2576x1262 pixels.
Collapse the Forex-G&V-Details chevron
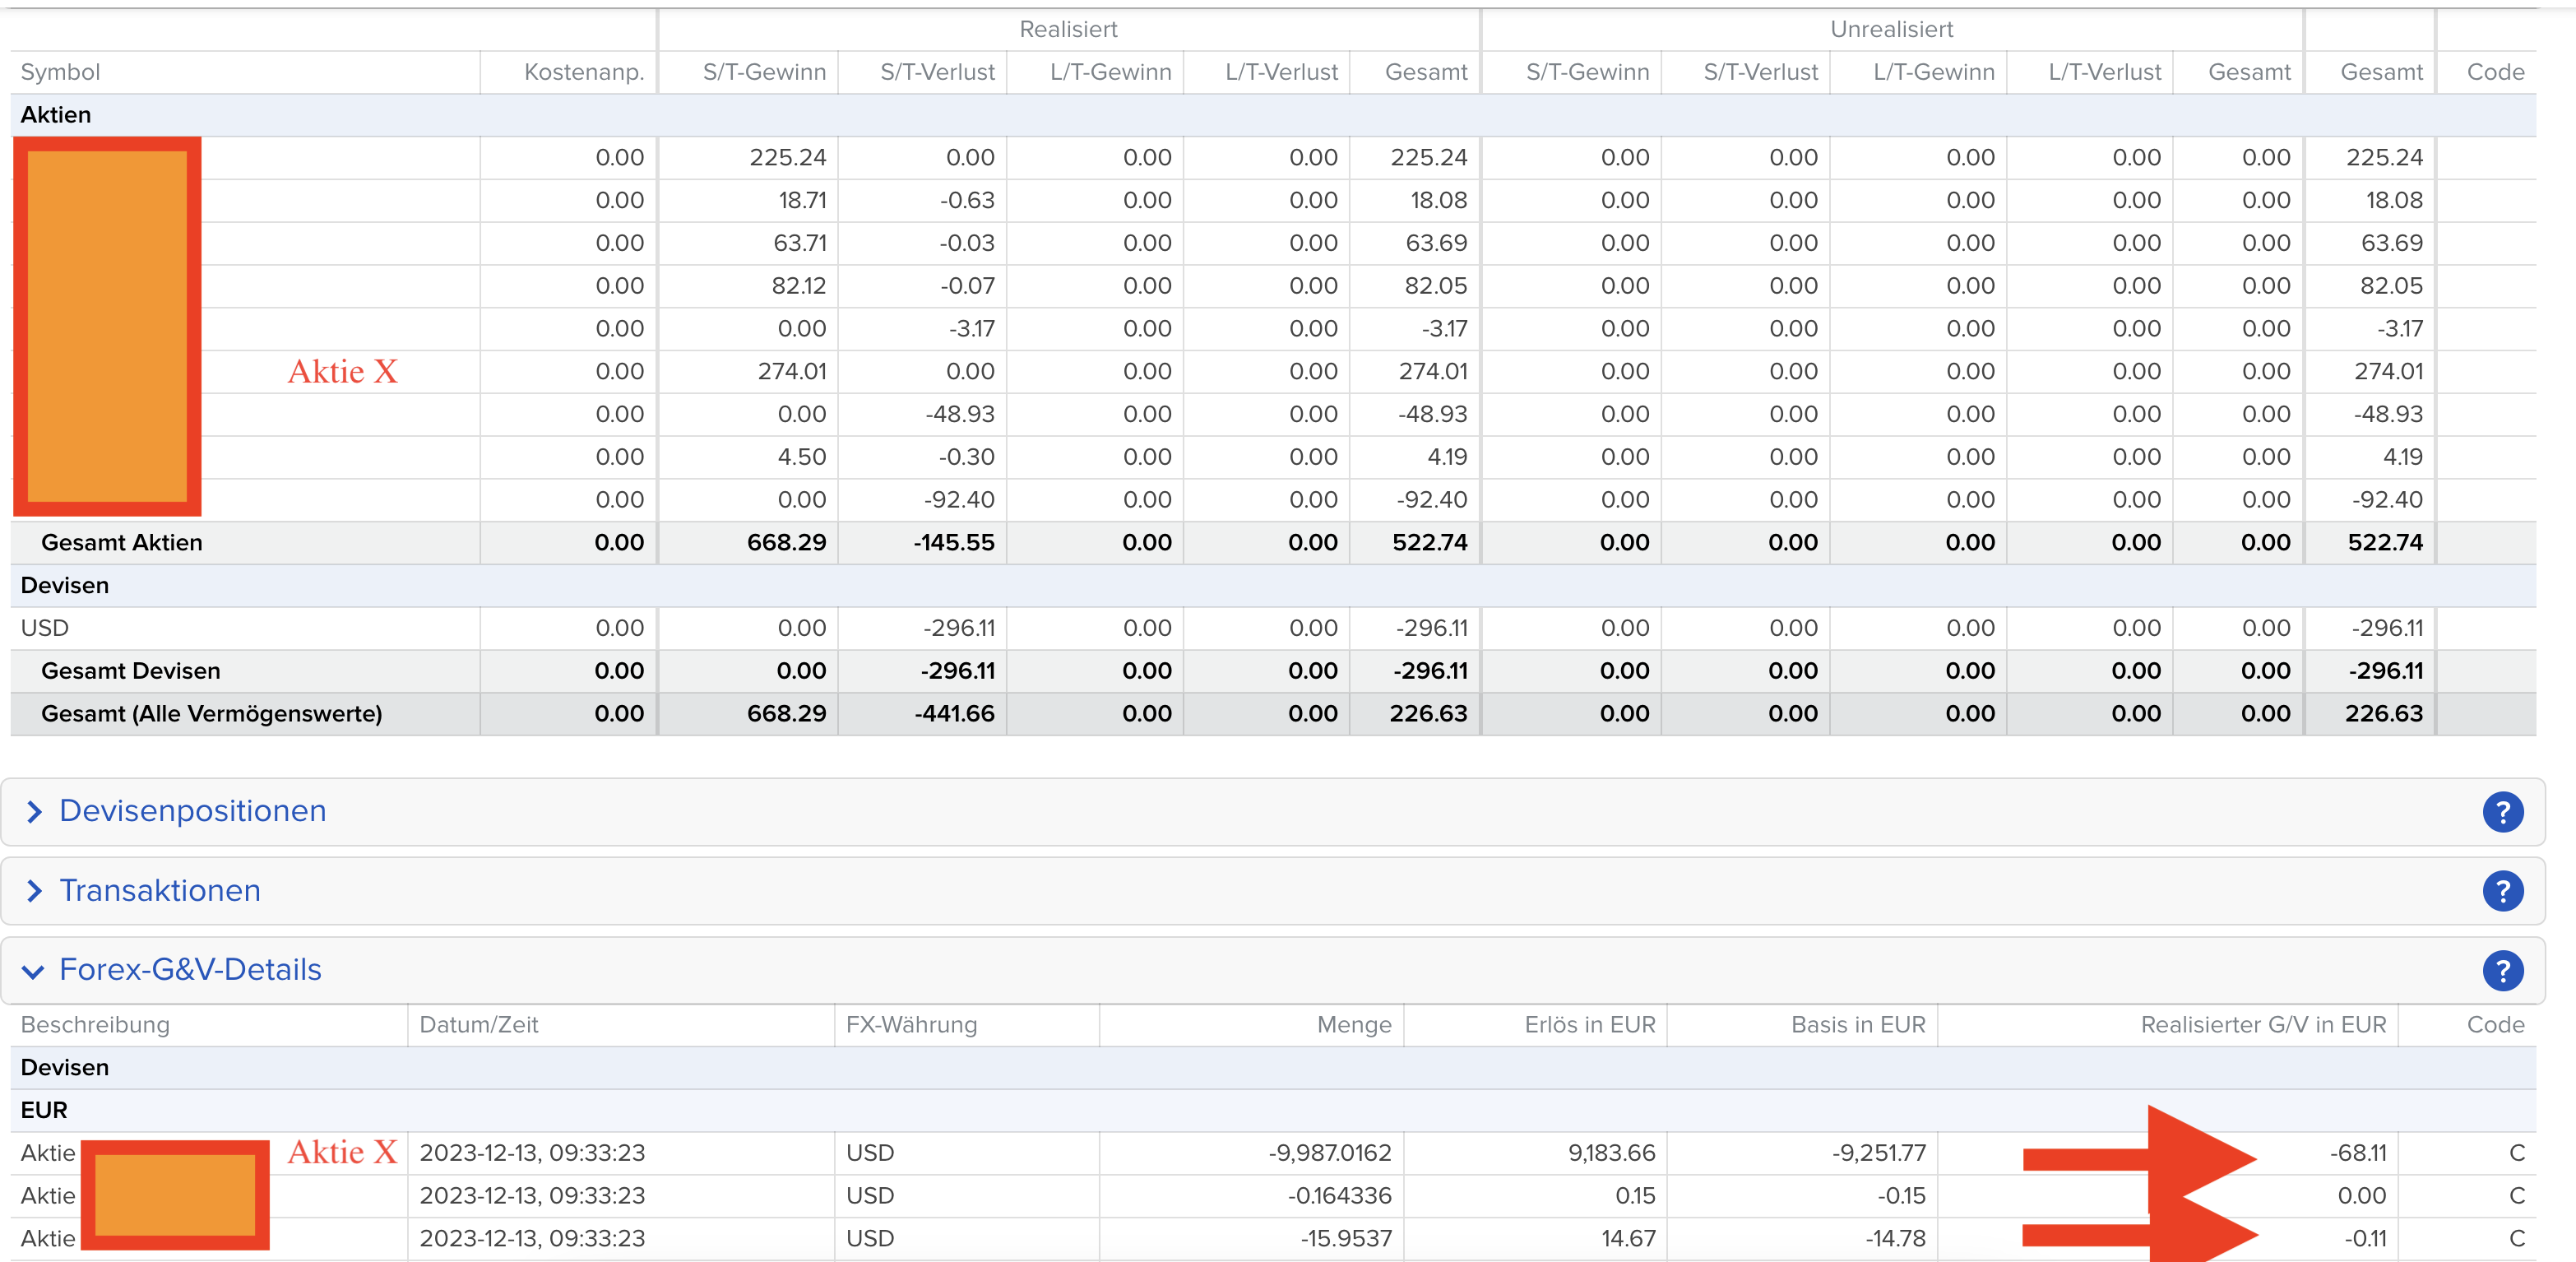(34, 971)
